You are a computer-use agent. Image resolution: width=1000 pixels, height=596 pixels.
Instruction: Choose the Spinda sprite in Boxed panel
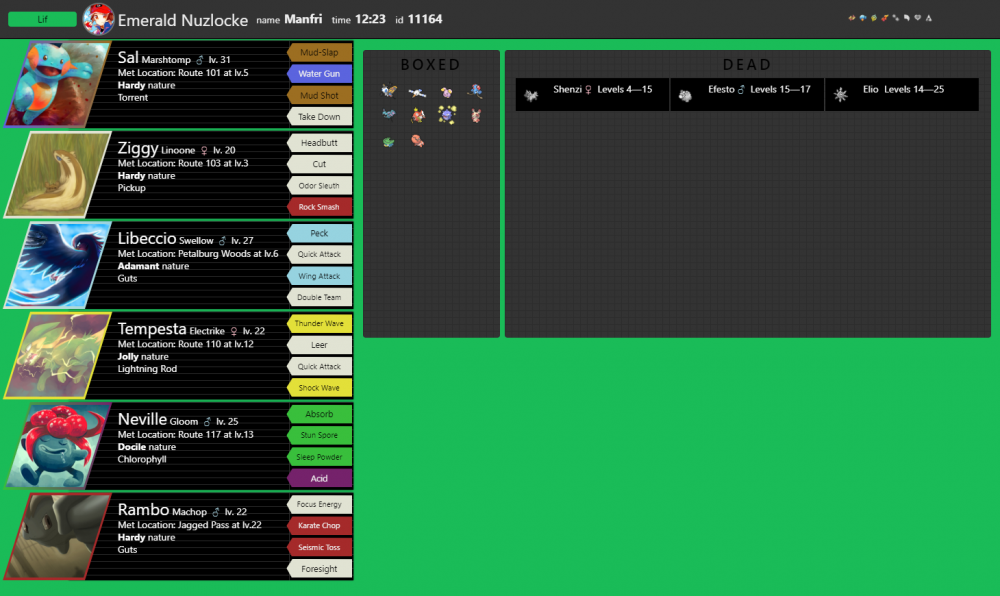coord(476,115)
